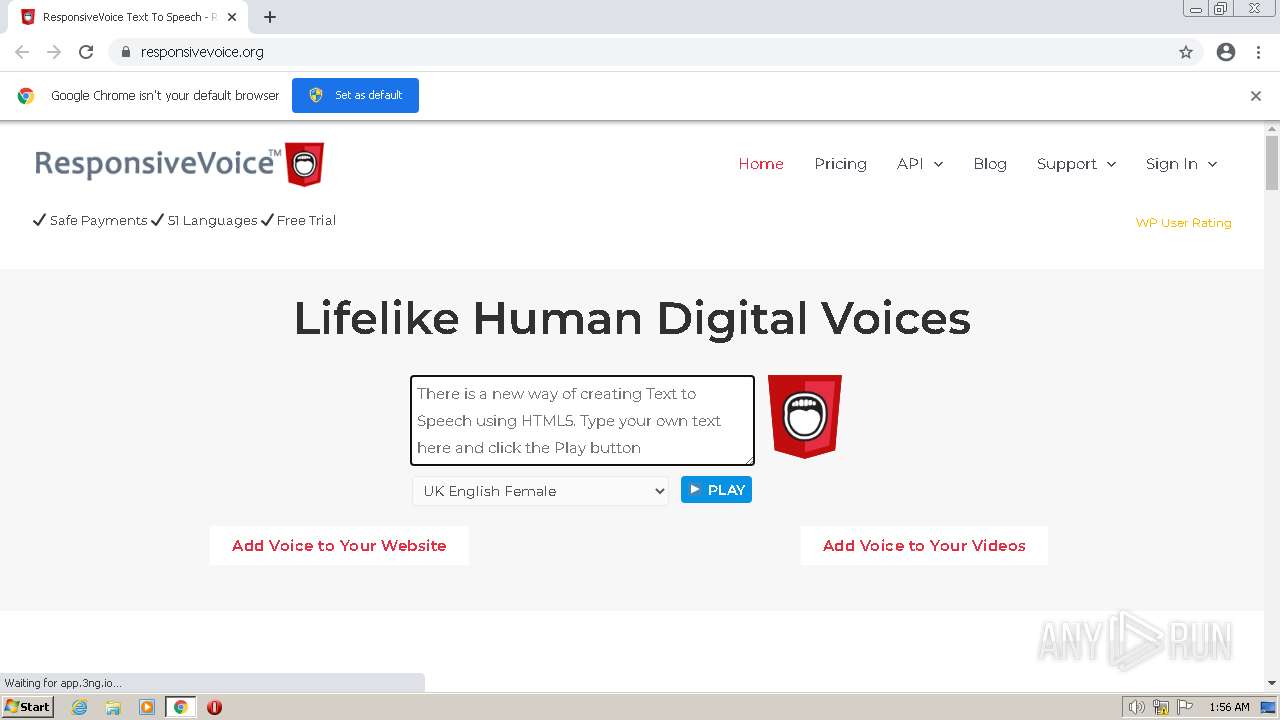Click inside the text-to-speech text area
Screen dimensions: 1280x720
click(582, 421)
